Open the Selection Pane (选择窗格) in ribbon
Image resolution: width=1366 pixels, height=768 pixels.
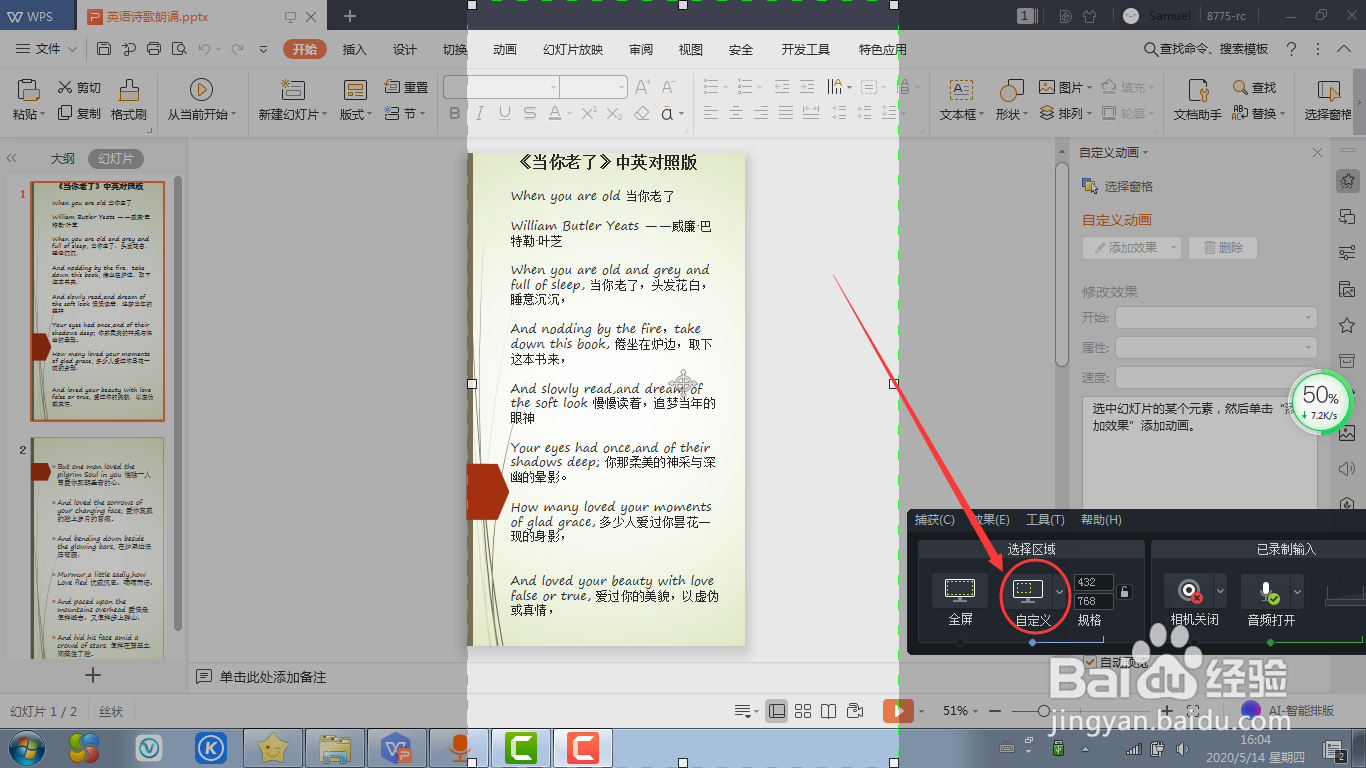(1328, 100)
